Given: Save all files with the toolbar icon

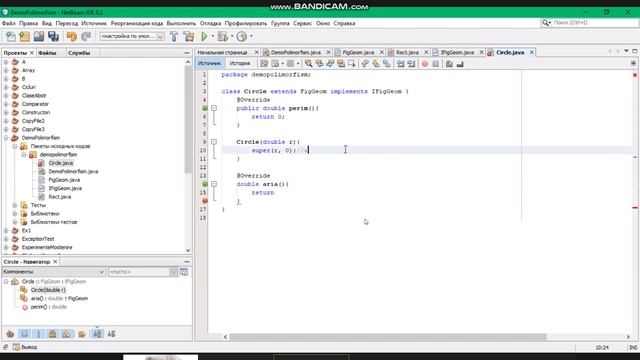Looking at the screenshot, I should [53, 37].
